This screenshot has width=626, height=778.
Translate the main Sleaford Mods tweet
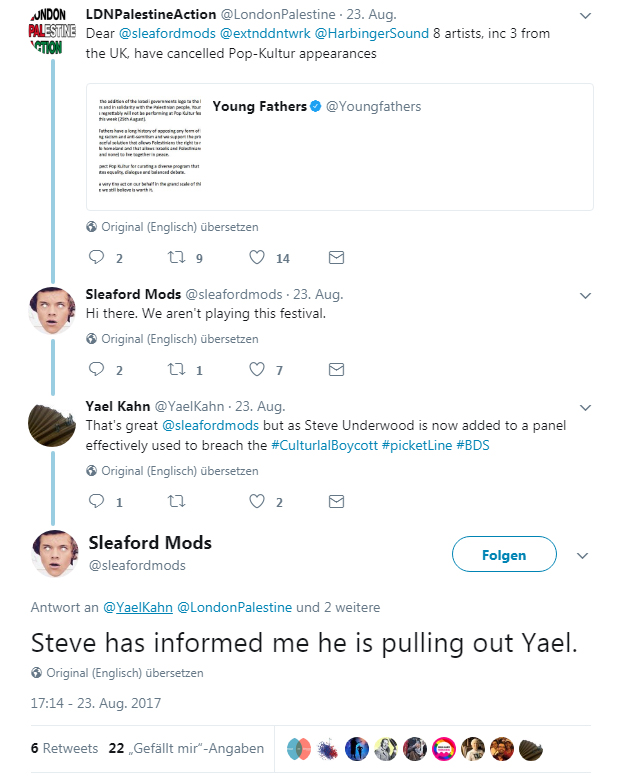pos(124,672)
